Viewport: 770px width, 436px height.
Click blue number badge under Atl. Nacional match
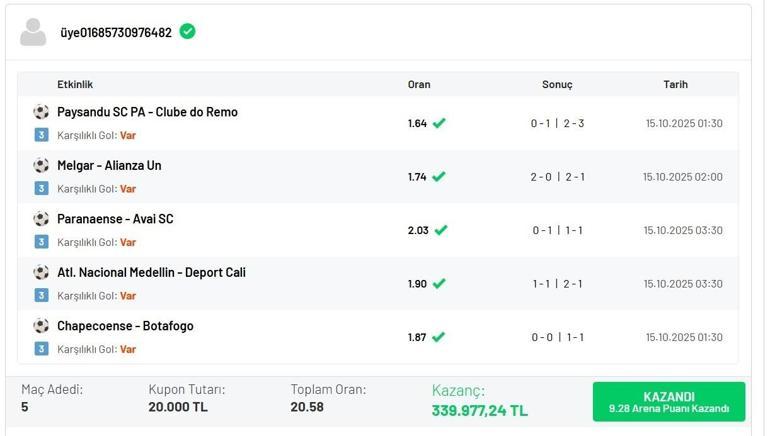(41, 295)
